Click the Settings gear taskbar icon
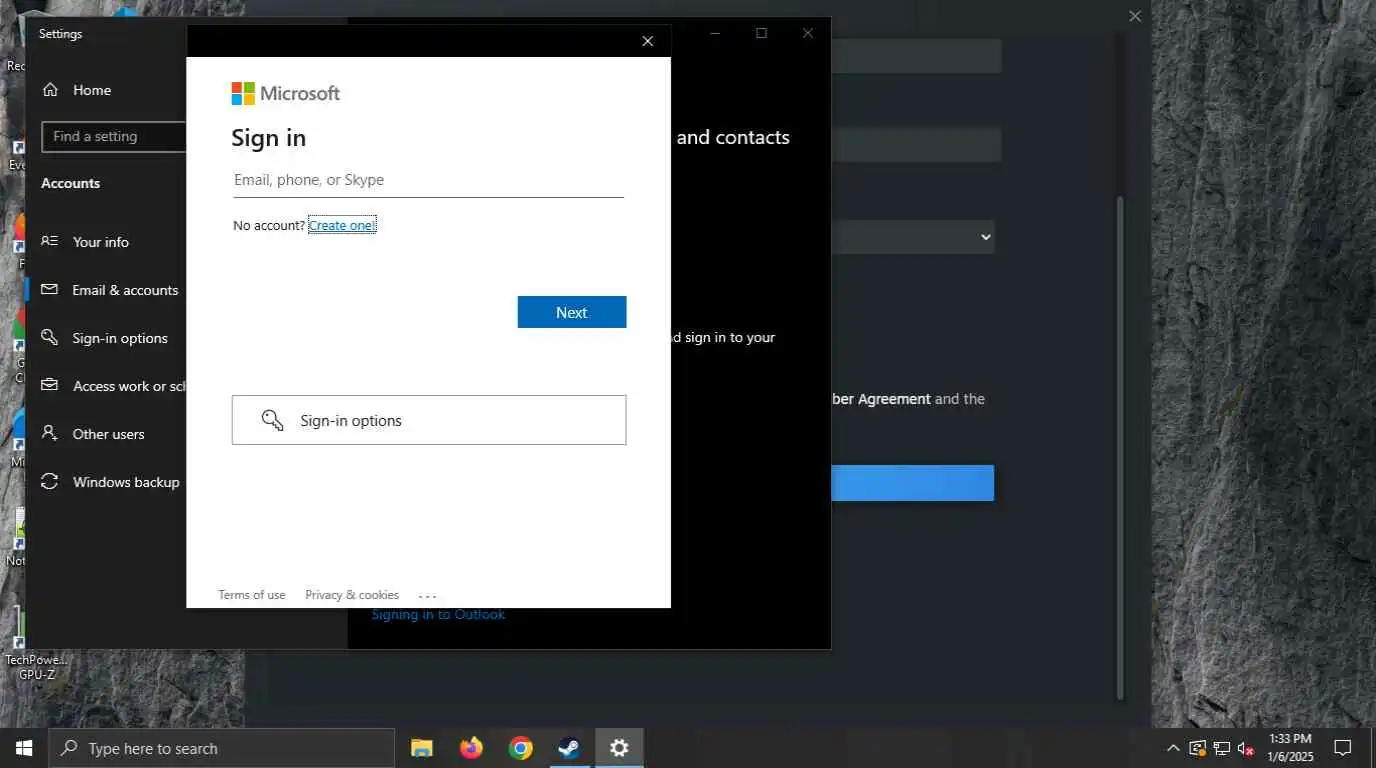 click(619, 748)
